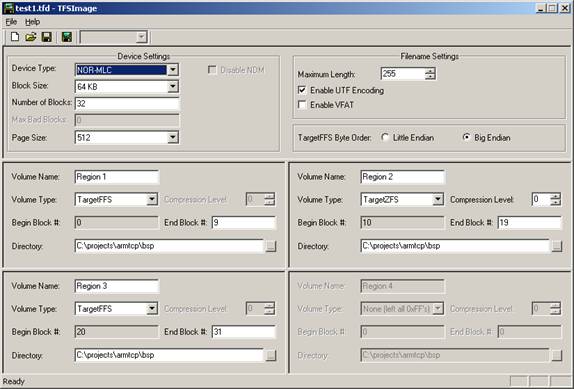Open the Block Size dropdown

pyautogui.click(x=173, y=87)
